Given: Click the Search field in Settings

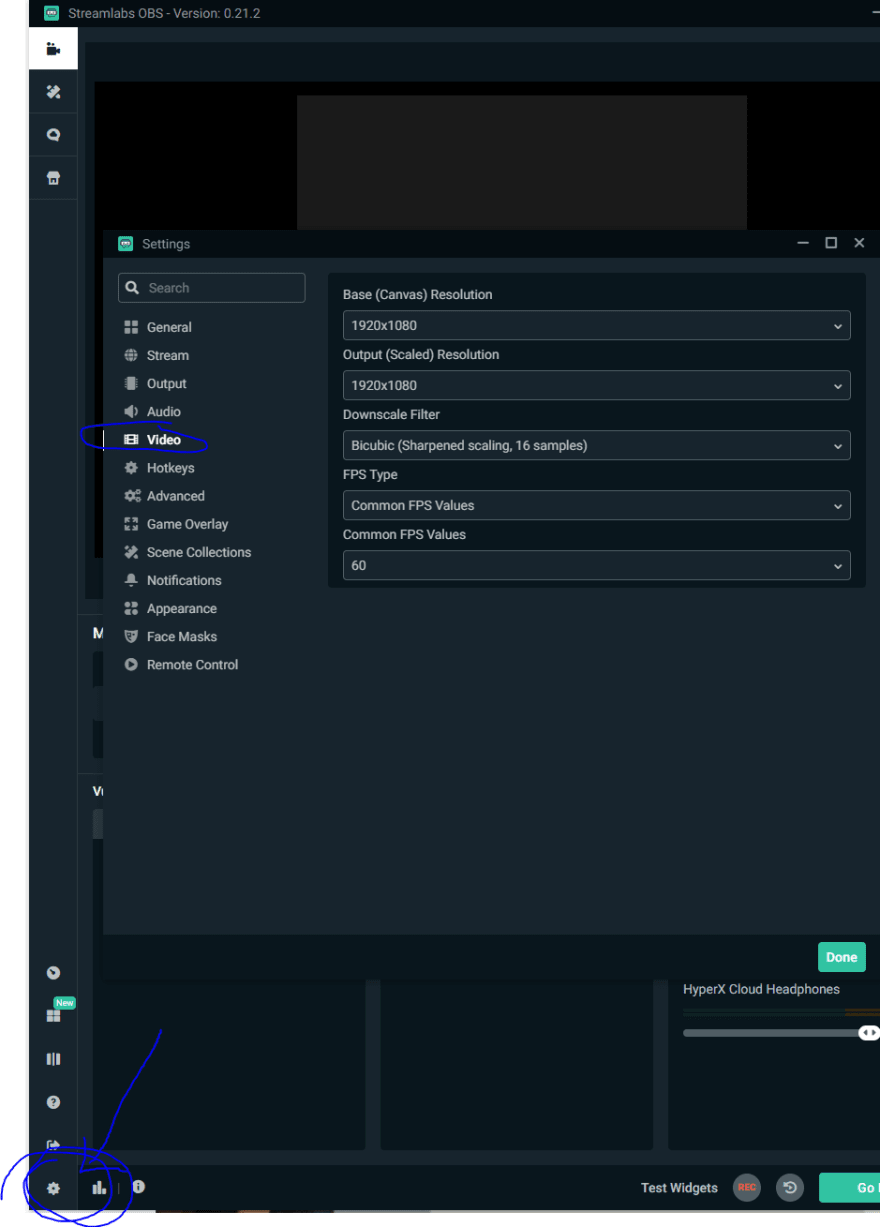Looking at the screenshot, I should click(212, 288).
